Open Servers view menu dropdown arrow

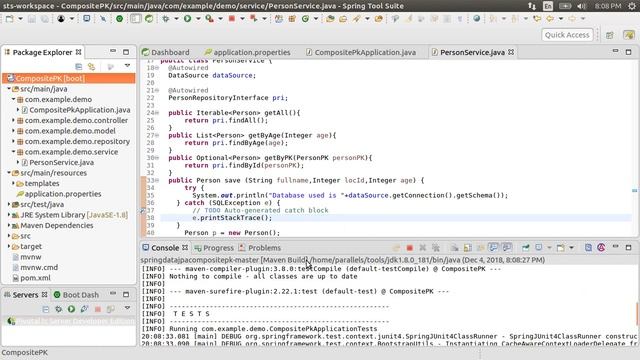pyautogui.click(x=127, y=308)
